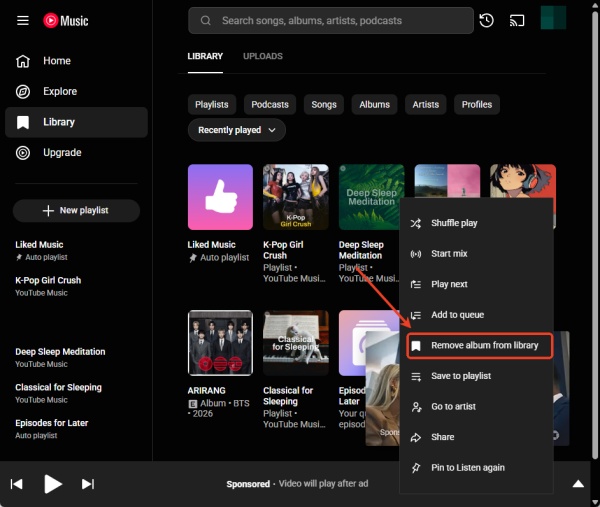Create a New playlist

[x=76, y=210]
